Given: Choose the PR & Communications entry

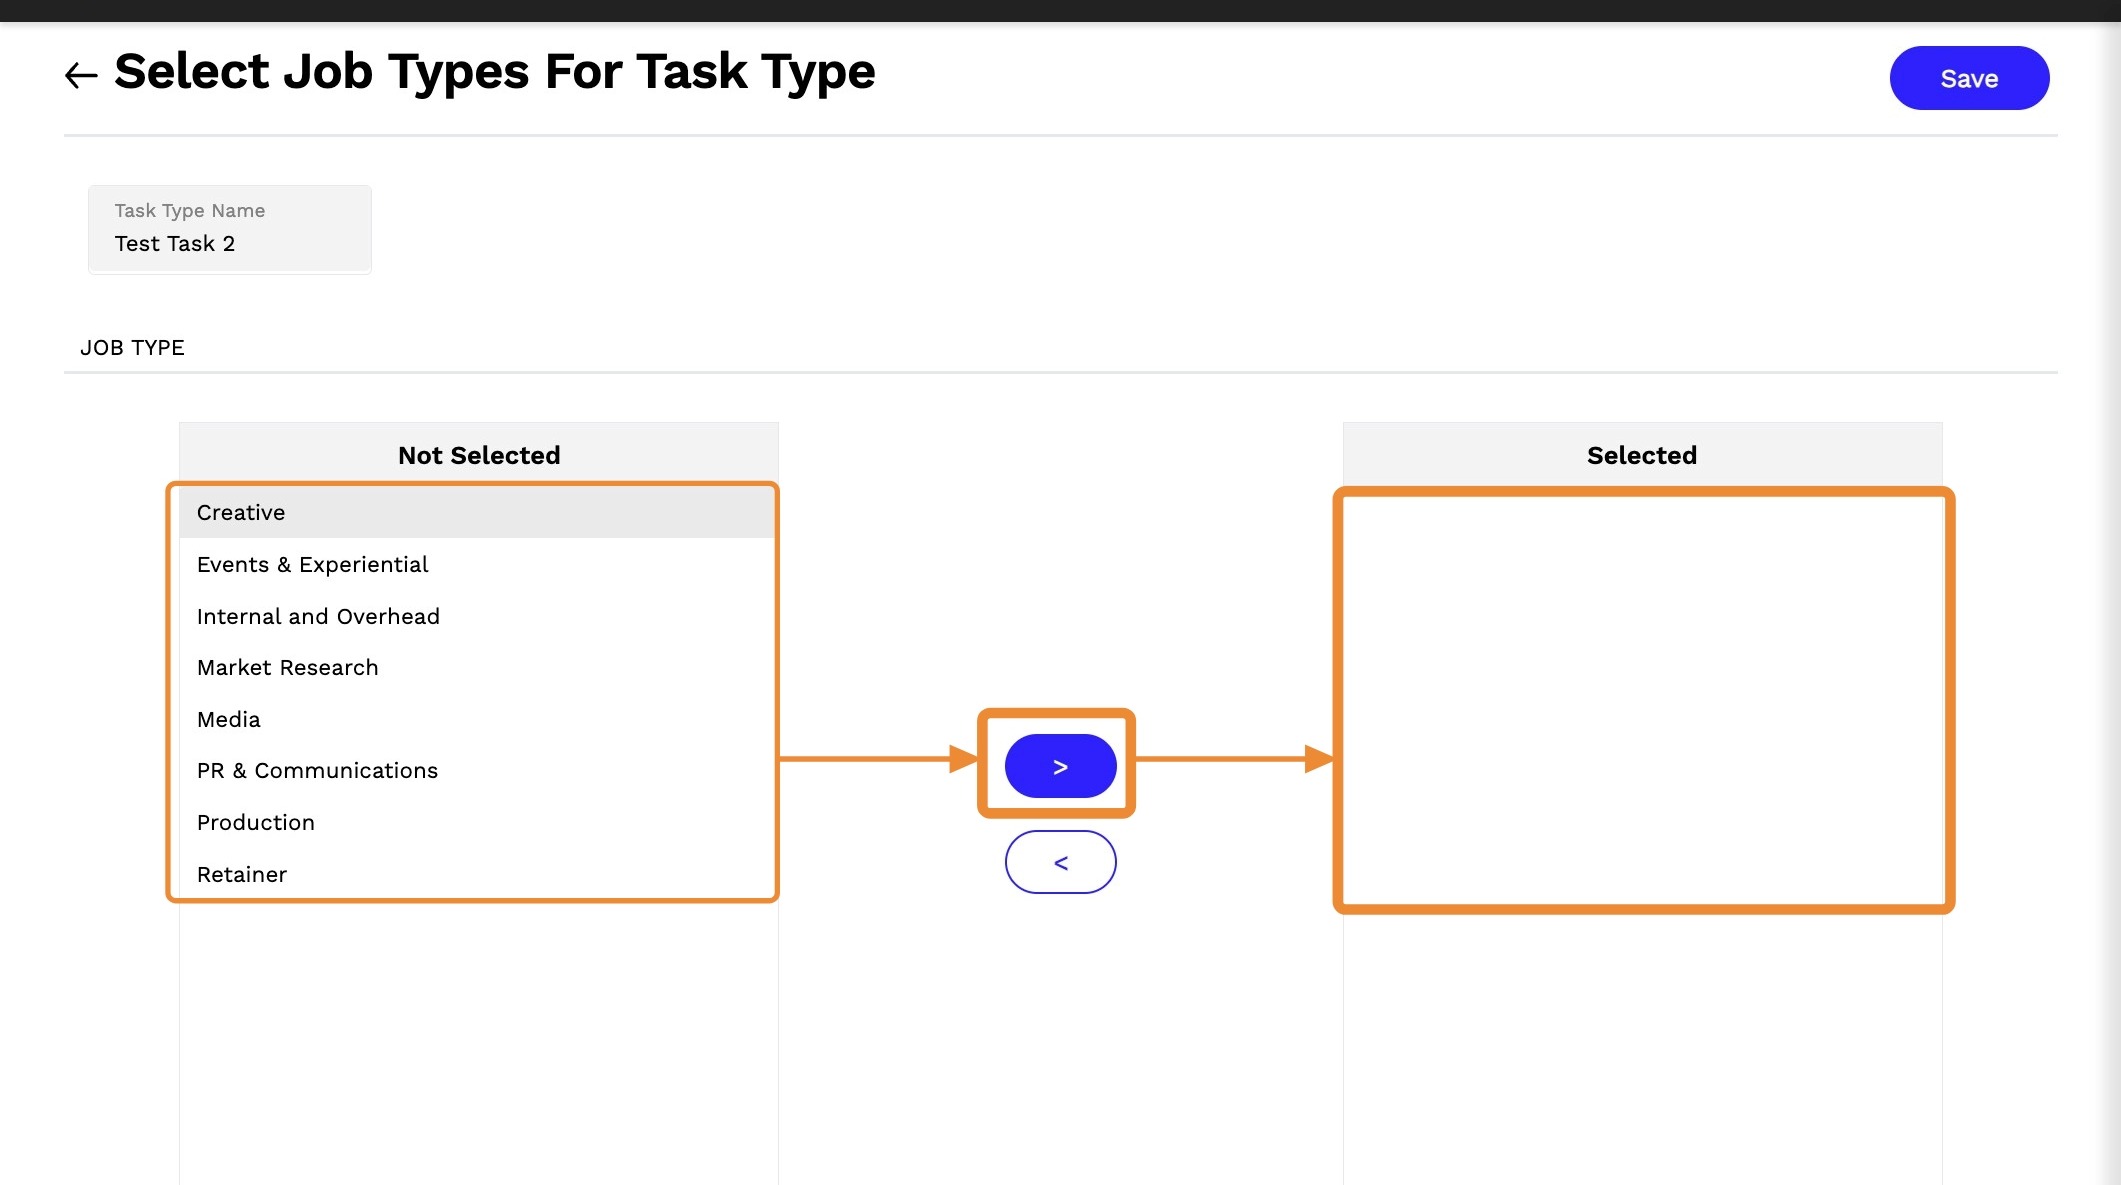Looking at the screenshot, I should [x=317, y=770].
